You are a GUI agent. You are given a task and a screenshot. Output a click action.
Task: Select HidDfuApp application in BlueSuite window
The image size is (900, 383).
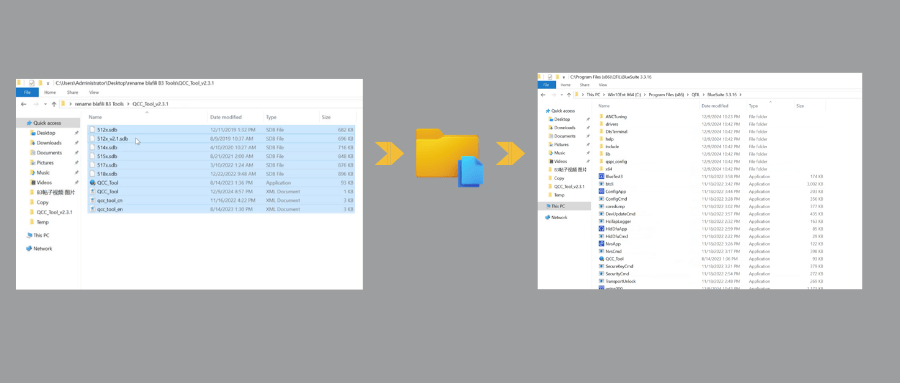pos(613,229)
